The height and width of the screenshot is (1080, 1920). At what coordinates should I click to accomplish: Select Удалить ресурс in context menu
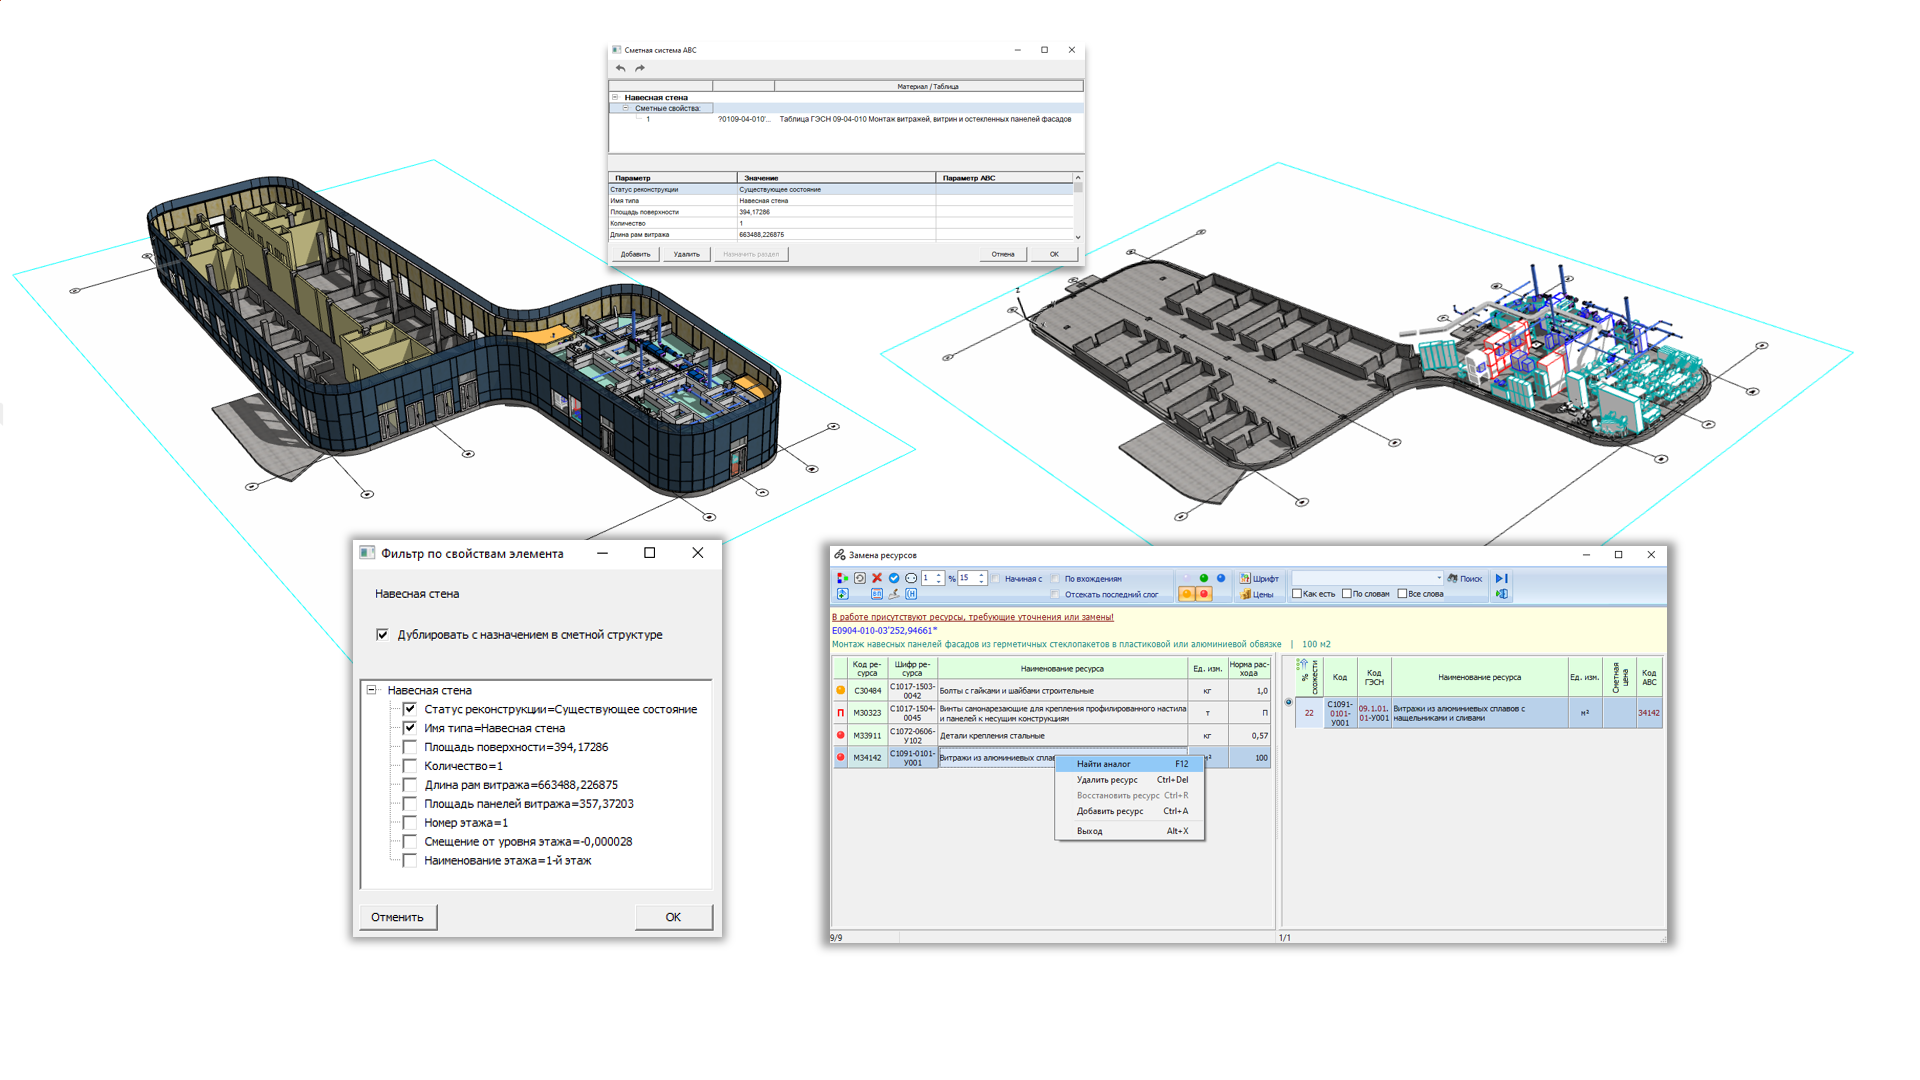coord(1107,780)
